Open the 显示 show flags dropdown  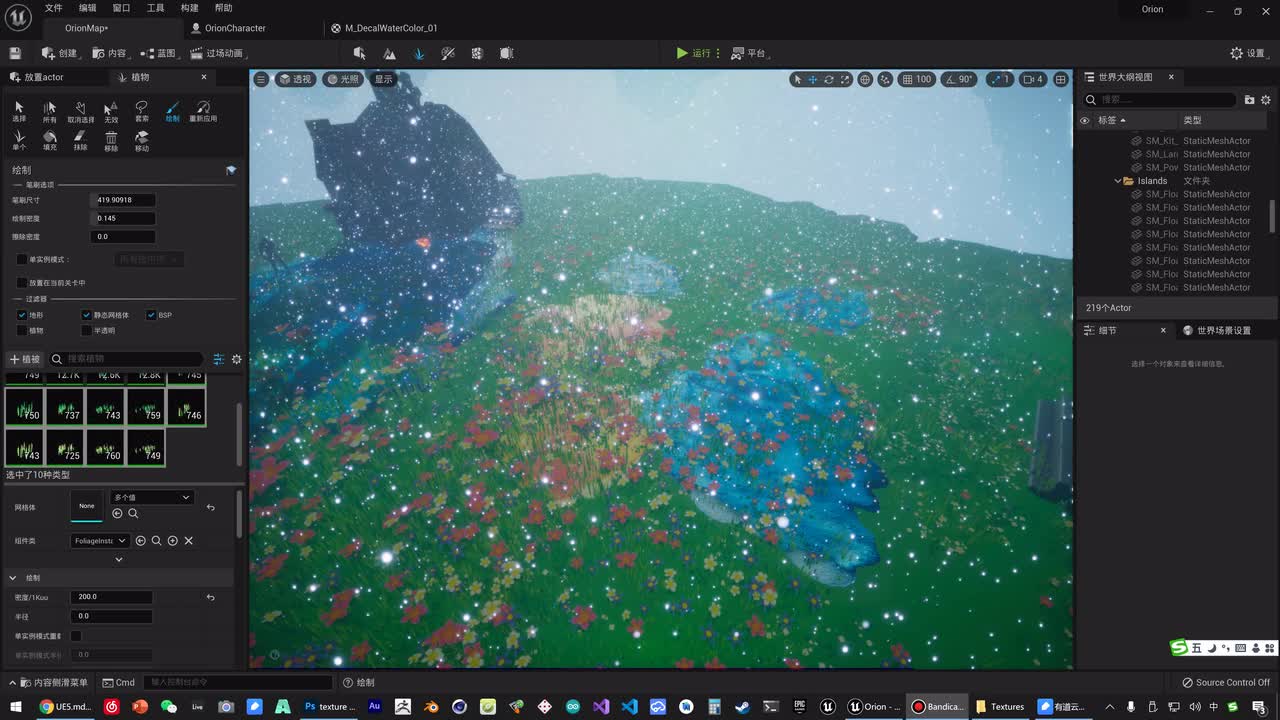(383, 79)
